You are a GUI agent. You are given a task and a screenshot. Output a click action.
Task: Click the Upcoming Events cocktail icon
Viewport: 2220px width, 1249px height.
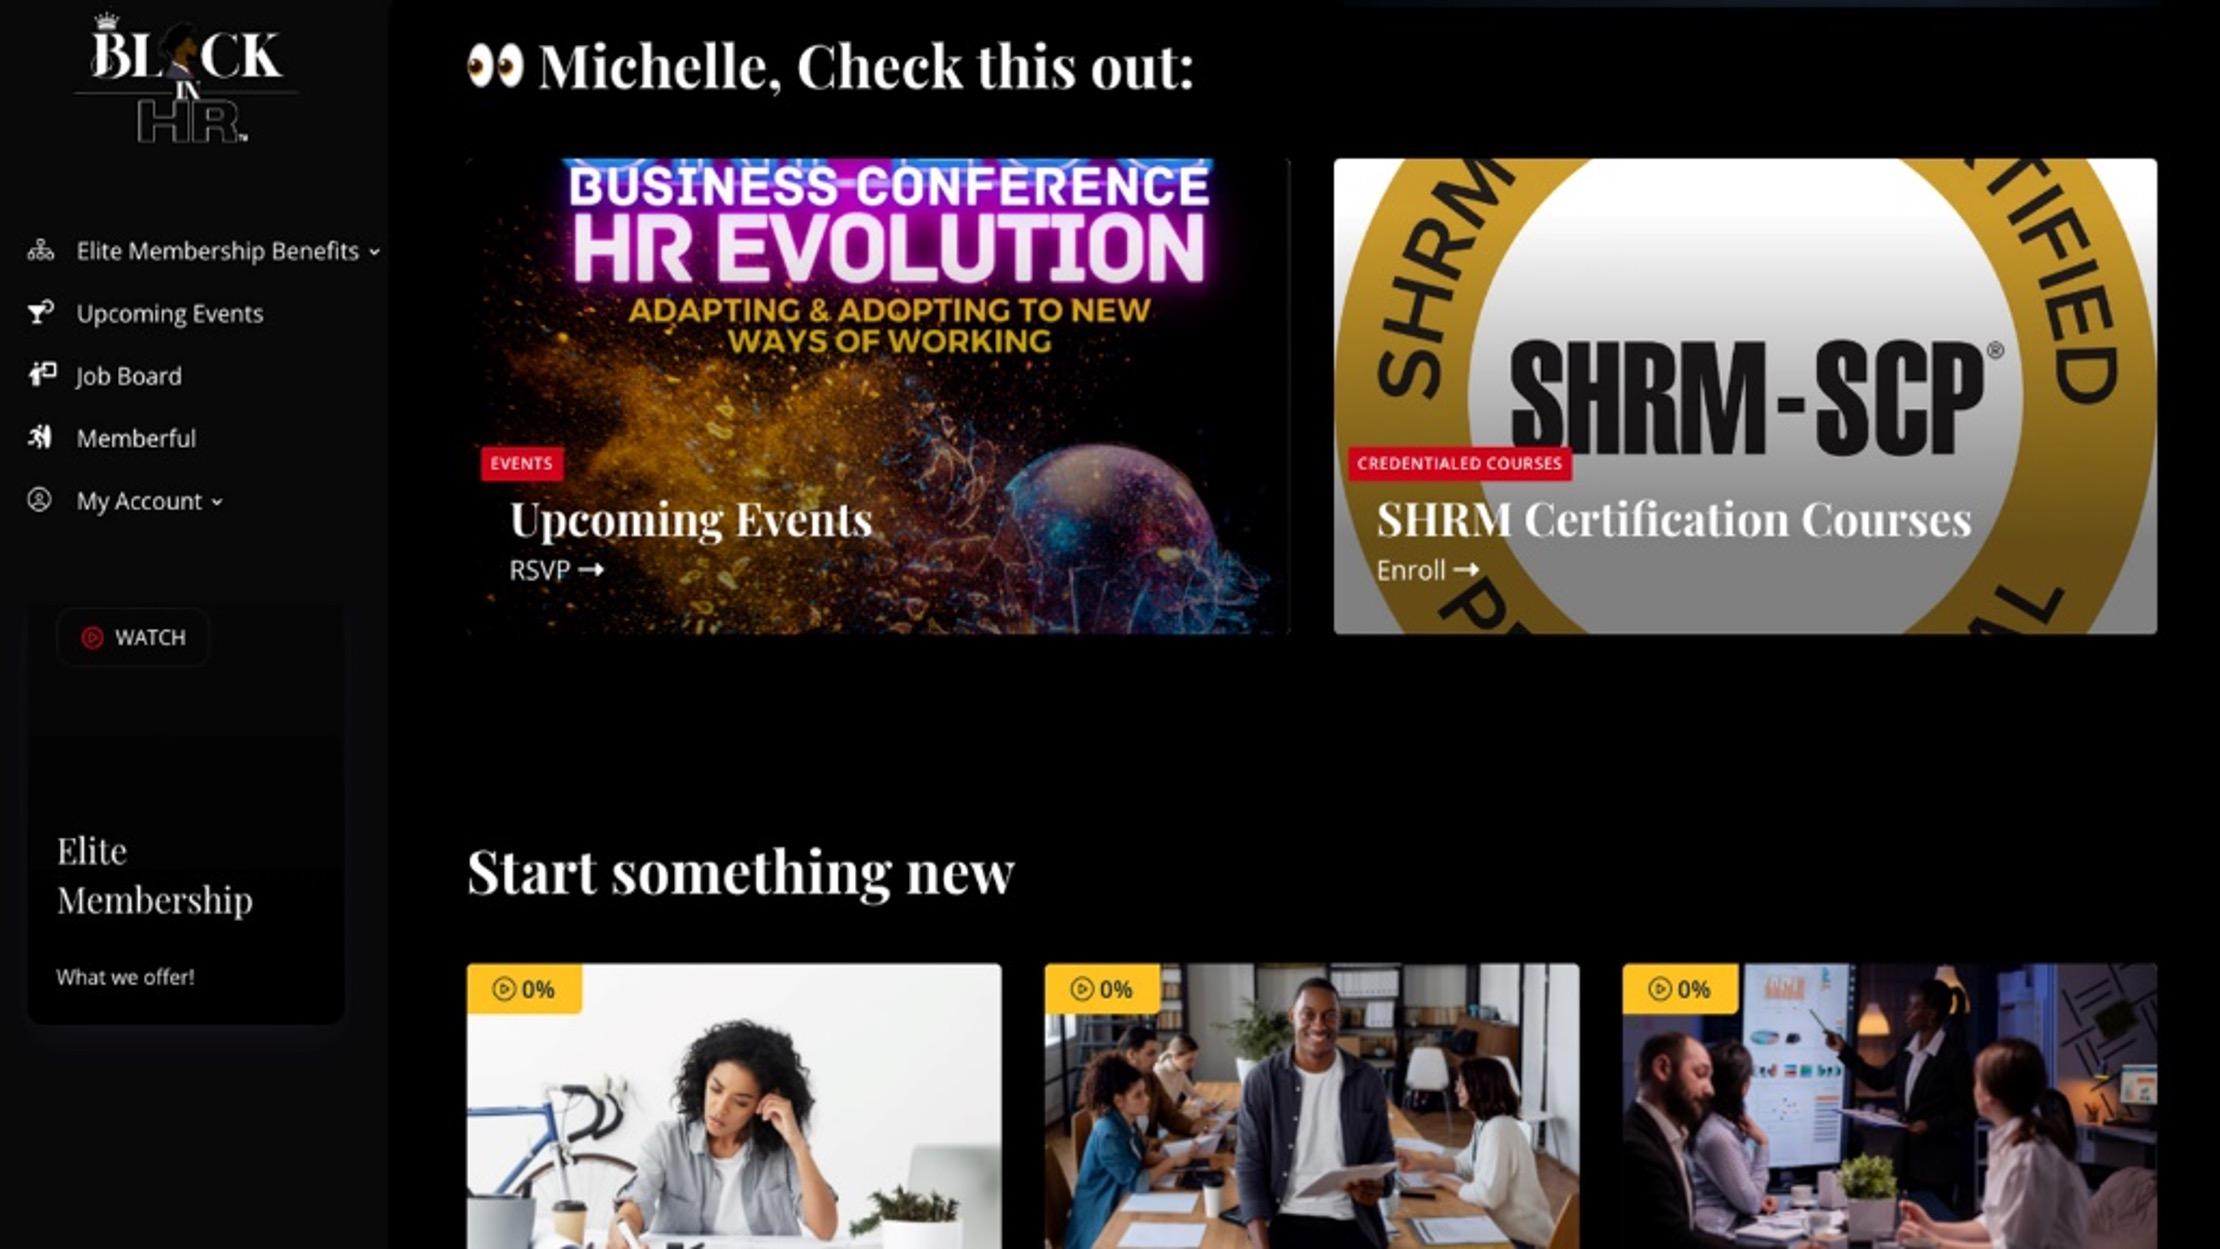(40, 313)
